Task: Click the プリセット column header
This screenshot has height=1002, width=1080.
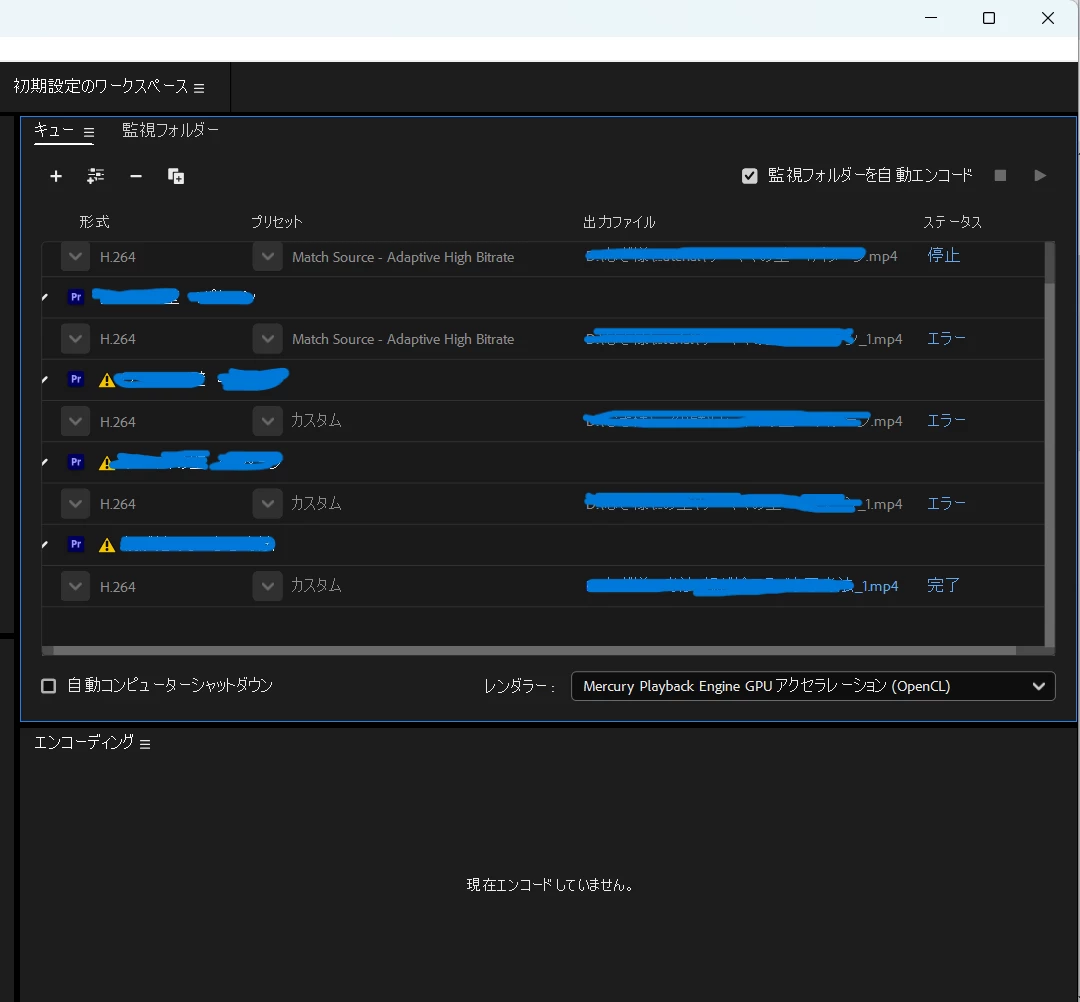Action: click(276, 222)
